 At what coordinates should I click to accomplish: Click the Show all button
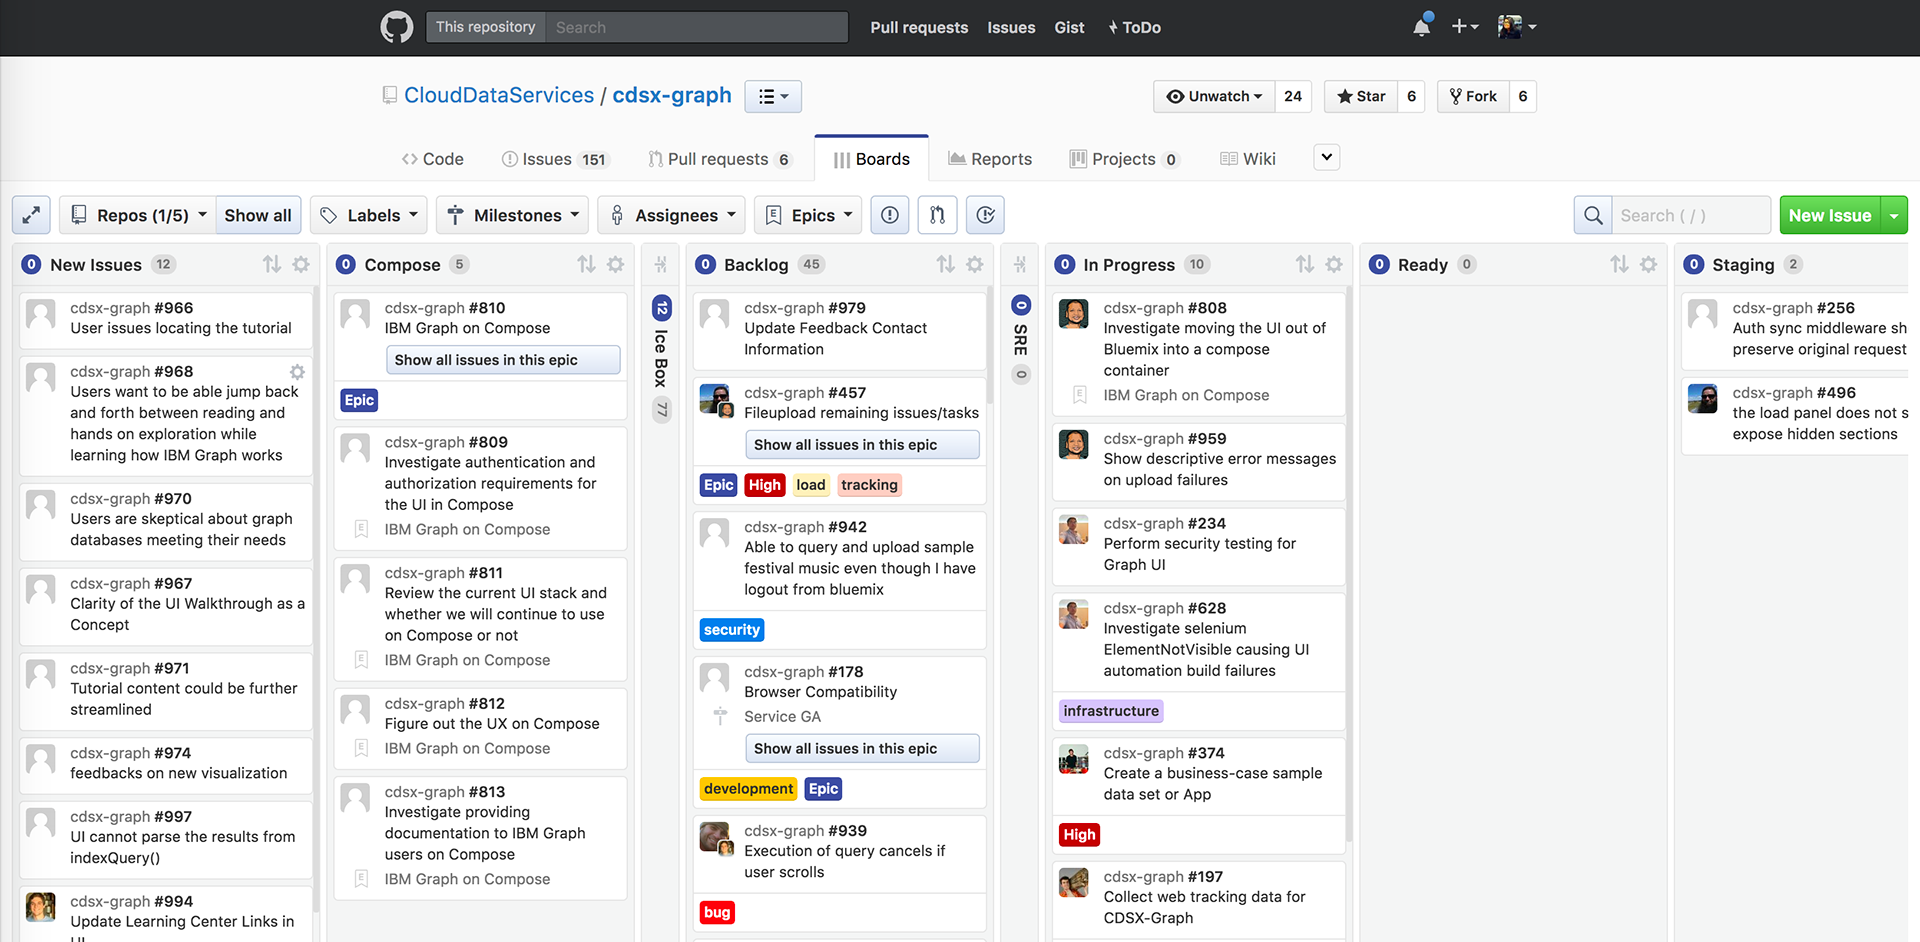[x=258, y=215]
